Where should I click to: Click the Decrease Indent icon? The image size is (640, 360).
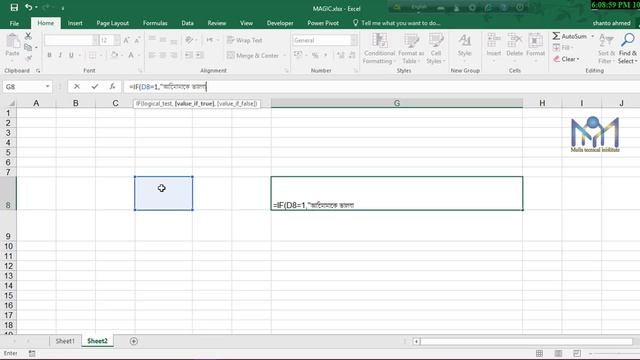click(189, 55)
